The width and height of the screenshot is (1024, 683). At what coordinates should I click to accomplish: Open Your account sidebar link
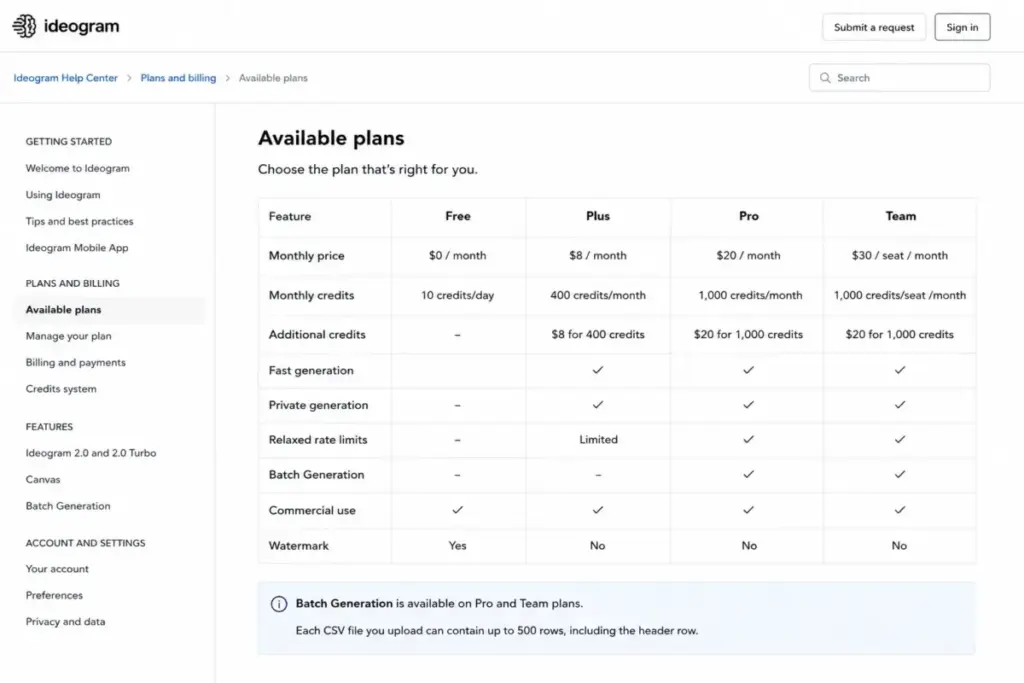pyautogui.click(x=57, y=569)
